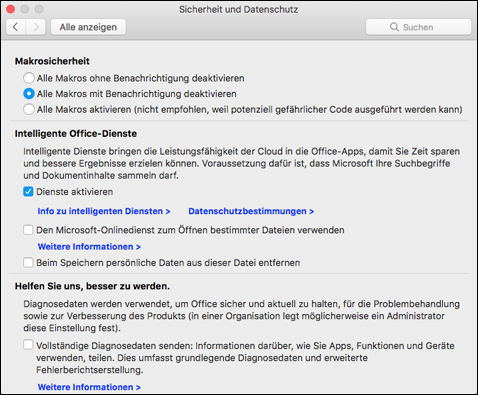Click the Intelligente Office-Dienste heading
Screen dimensions: 478x395
(76, 134)
